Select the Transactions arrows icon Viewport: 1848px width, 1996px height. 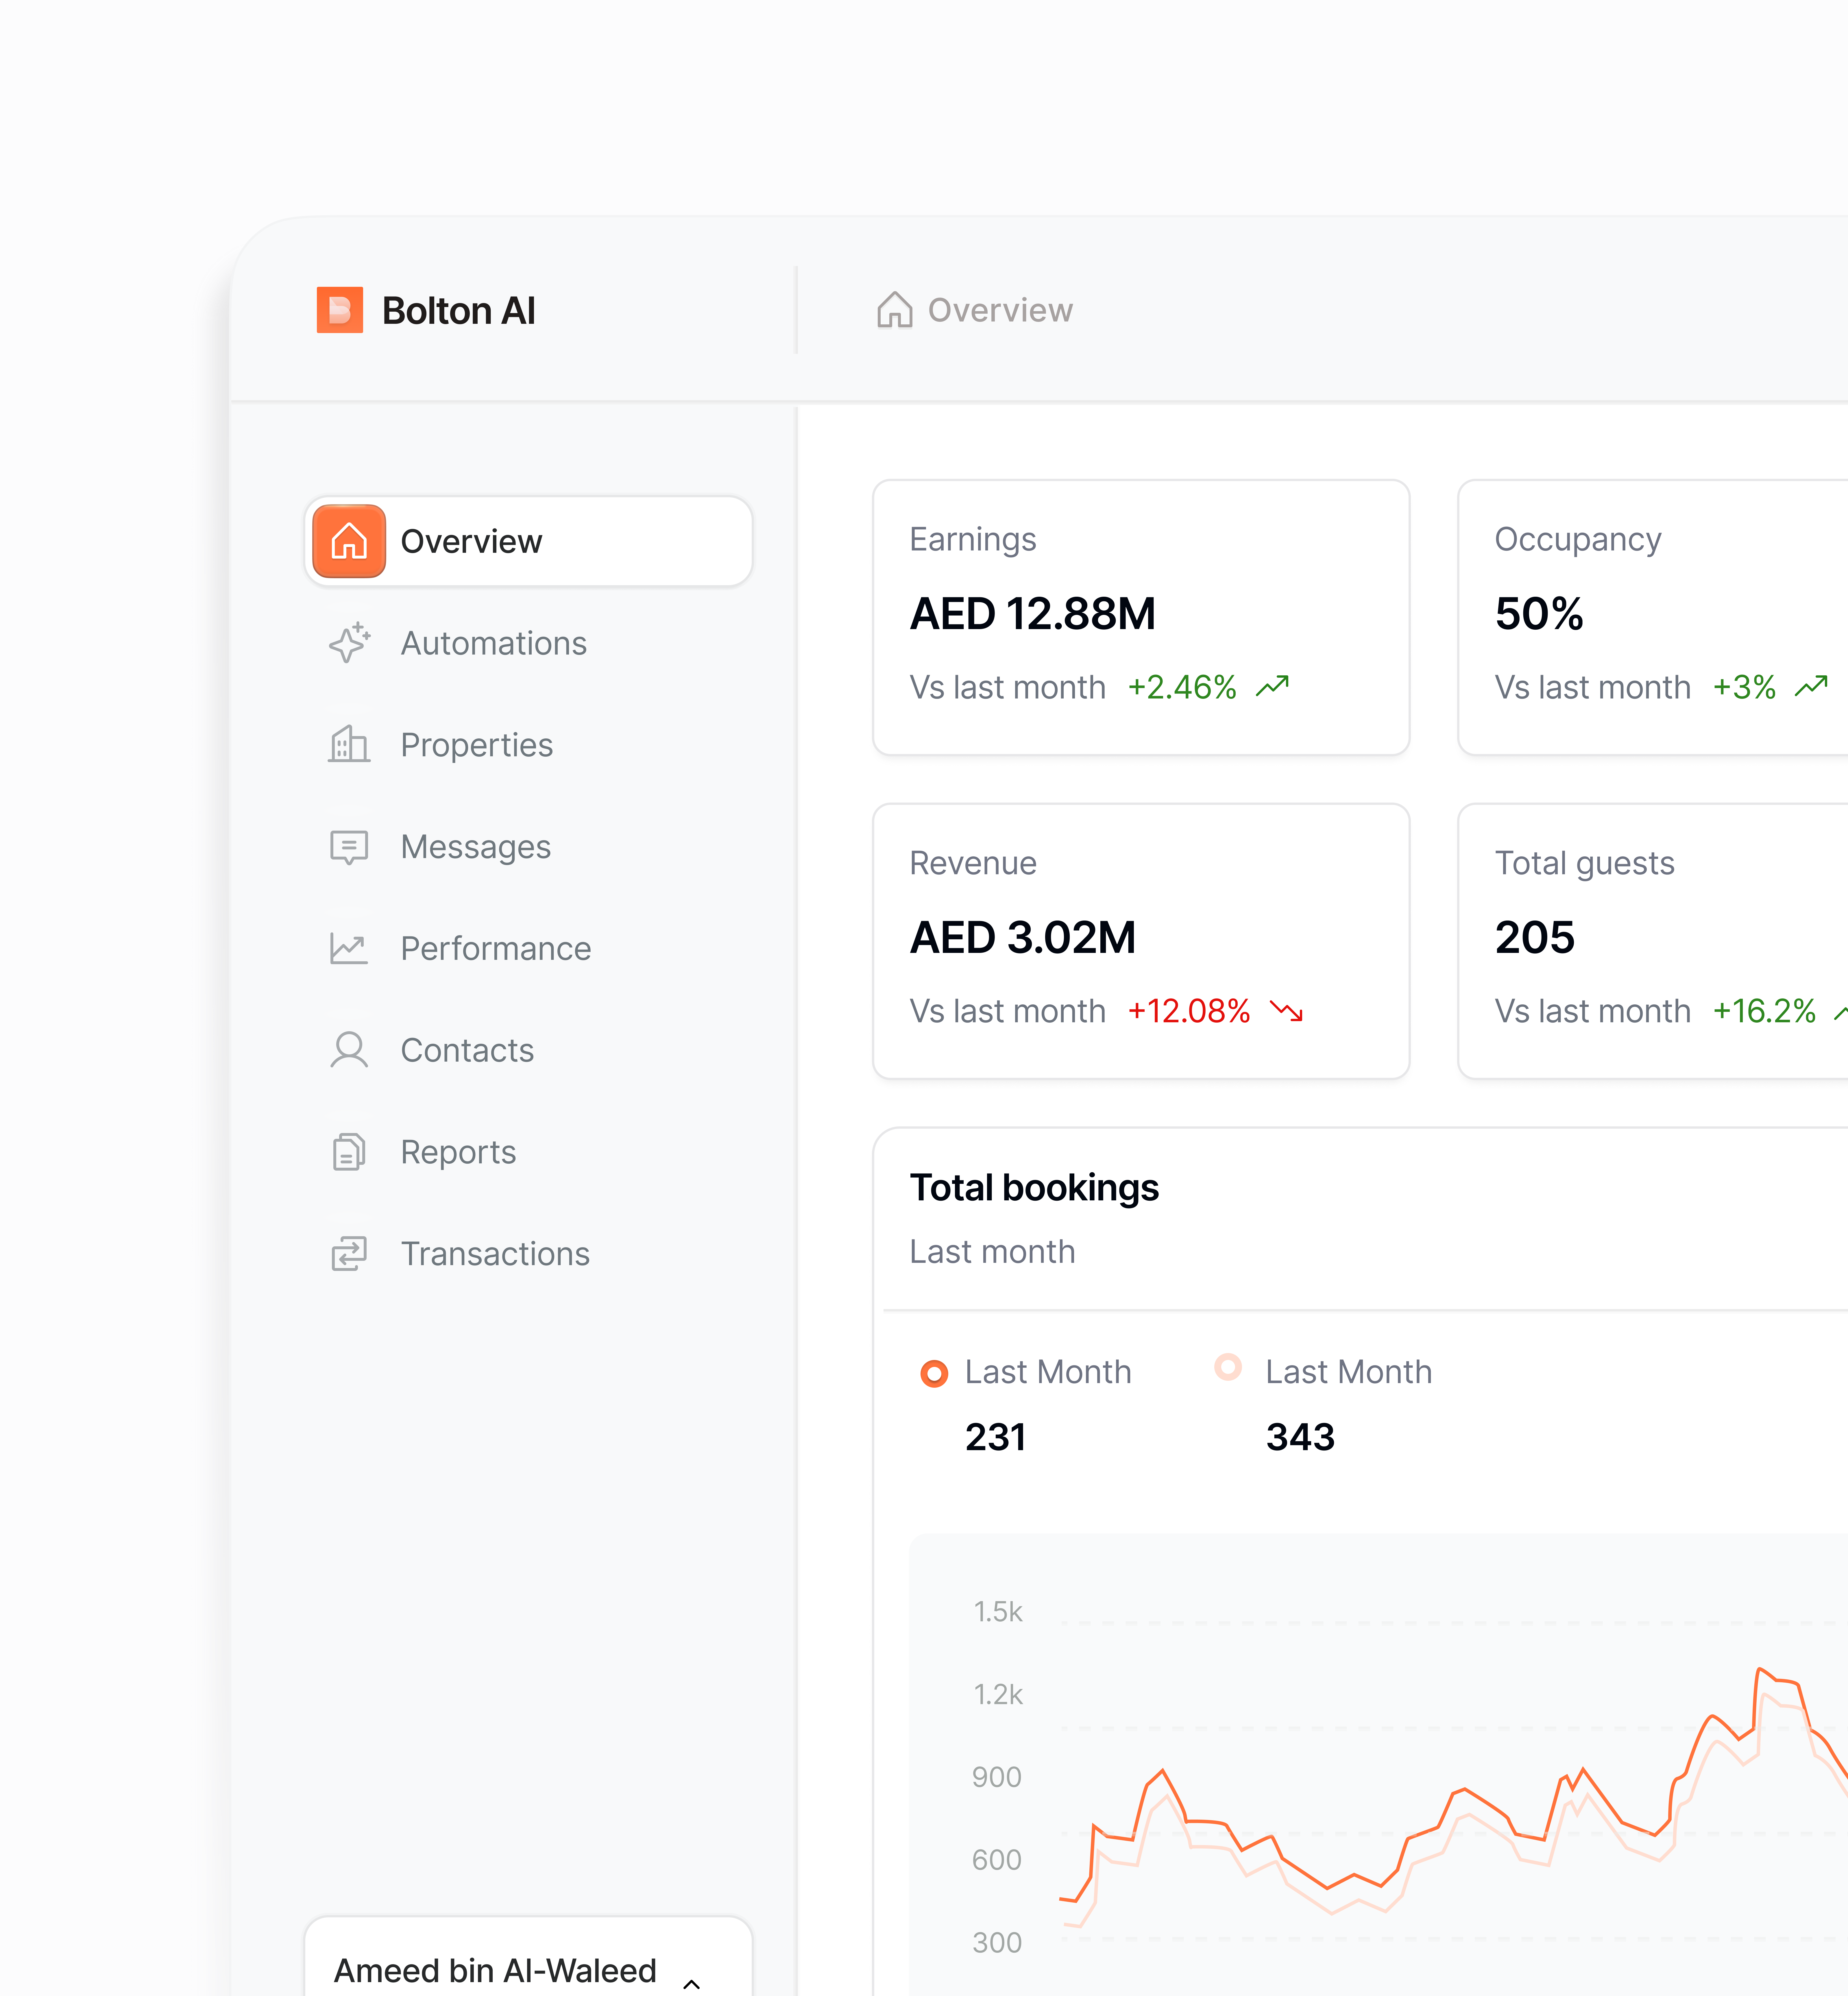pyautogui.click(x=348, y=1253)
